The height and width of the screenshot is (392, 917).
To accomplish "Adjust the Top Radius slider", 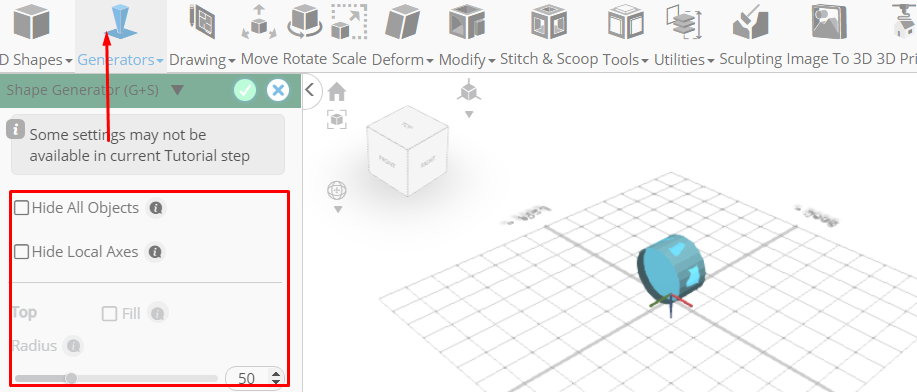I will tap(116, 379).
